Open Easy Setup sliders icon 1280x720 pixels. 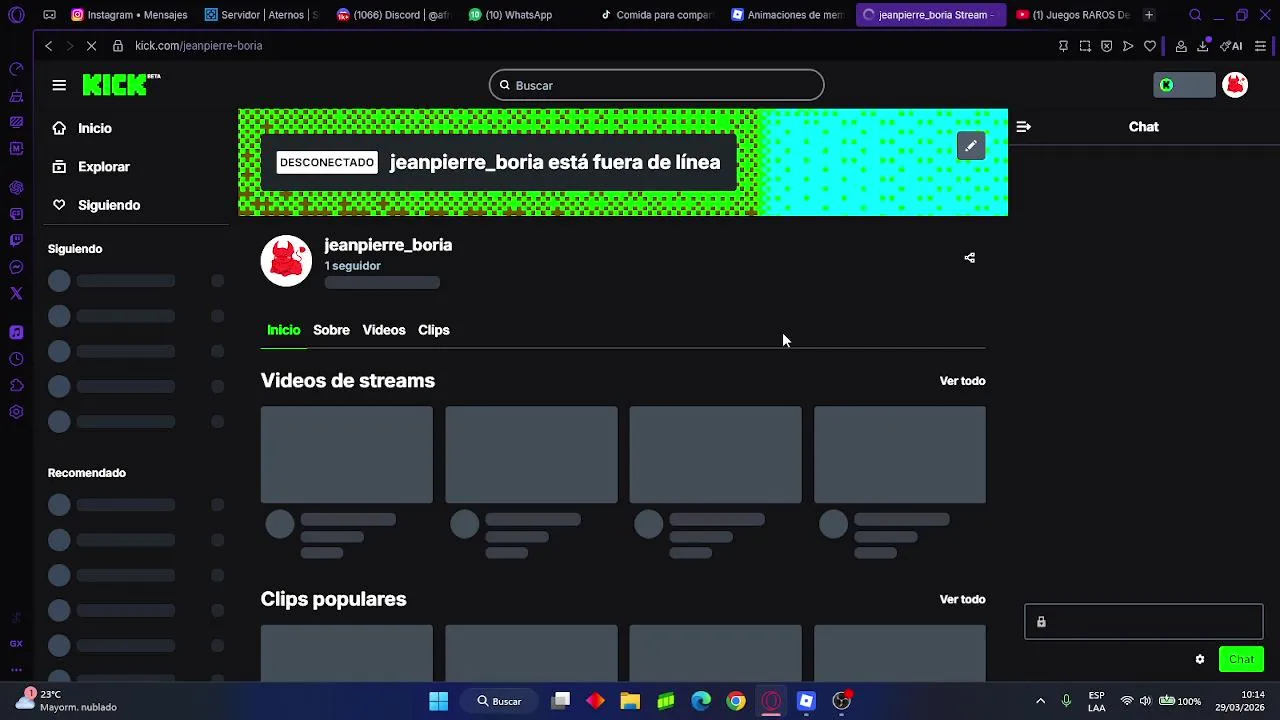(x=1260, y=46)
